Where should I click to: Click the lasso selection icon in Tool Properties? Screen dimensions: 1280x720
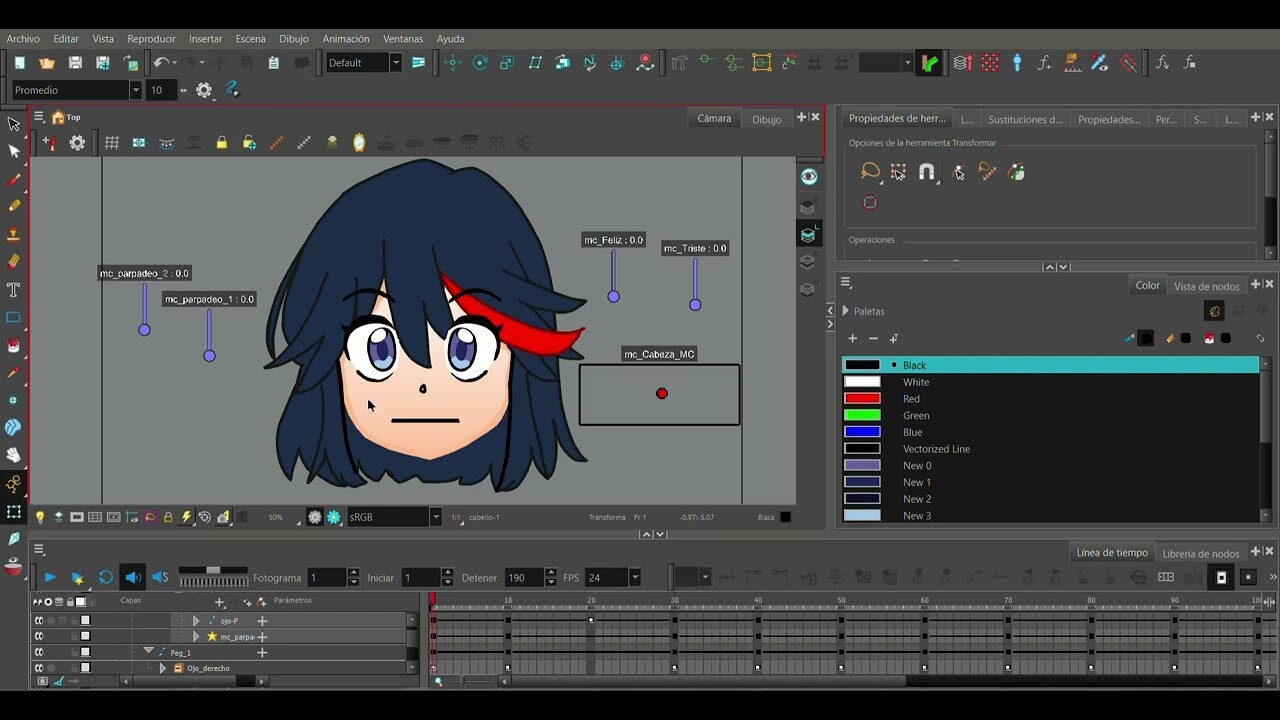tap(868, 171)
